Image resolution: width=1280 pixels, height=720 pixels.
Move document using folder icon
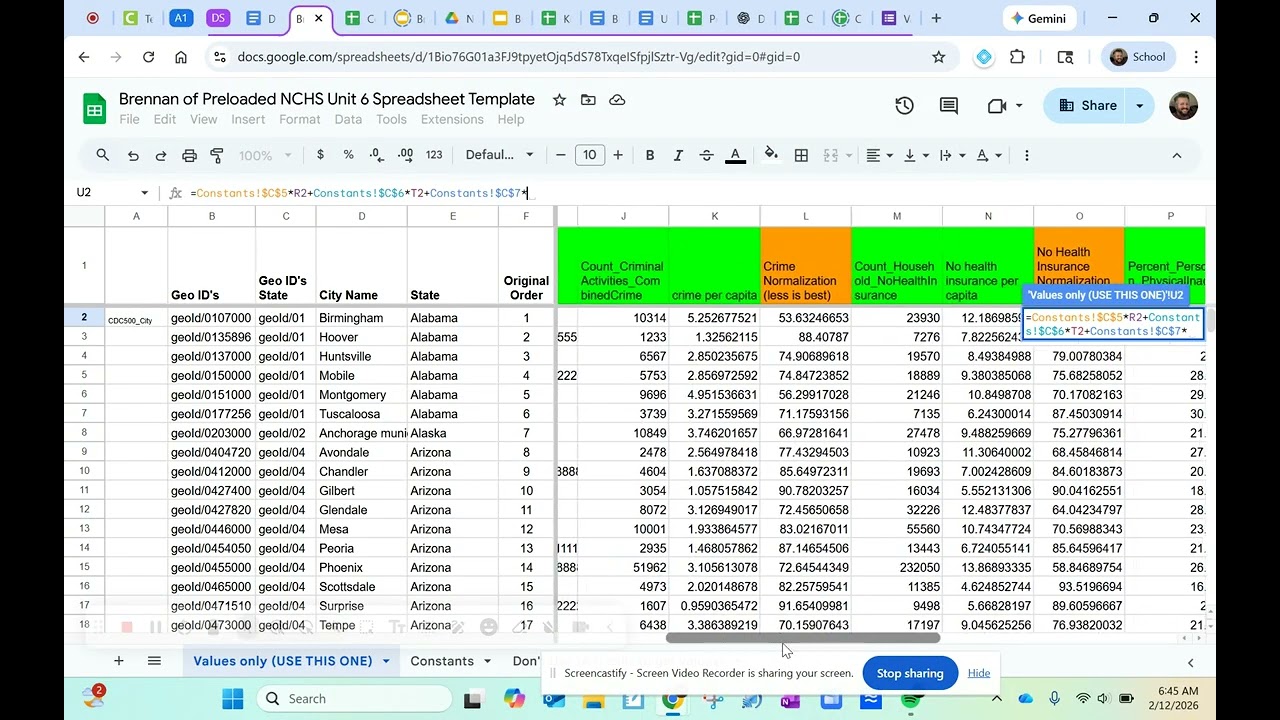(x=588, y=99)
